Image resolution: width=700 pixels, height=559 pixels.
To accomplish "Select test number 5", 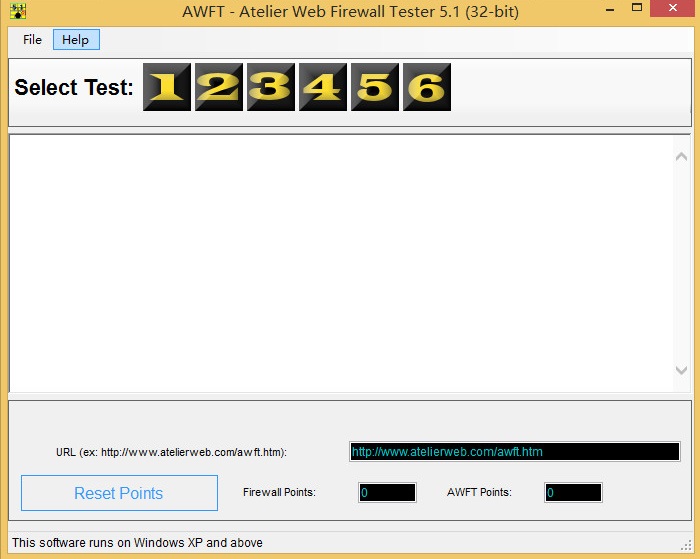I will [375, 87].
